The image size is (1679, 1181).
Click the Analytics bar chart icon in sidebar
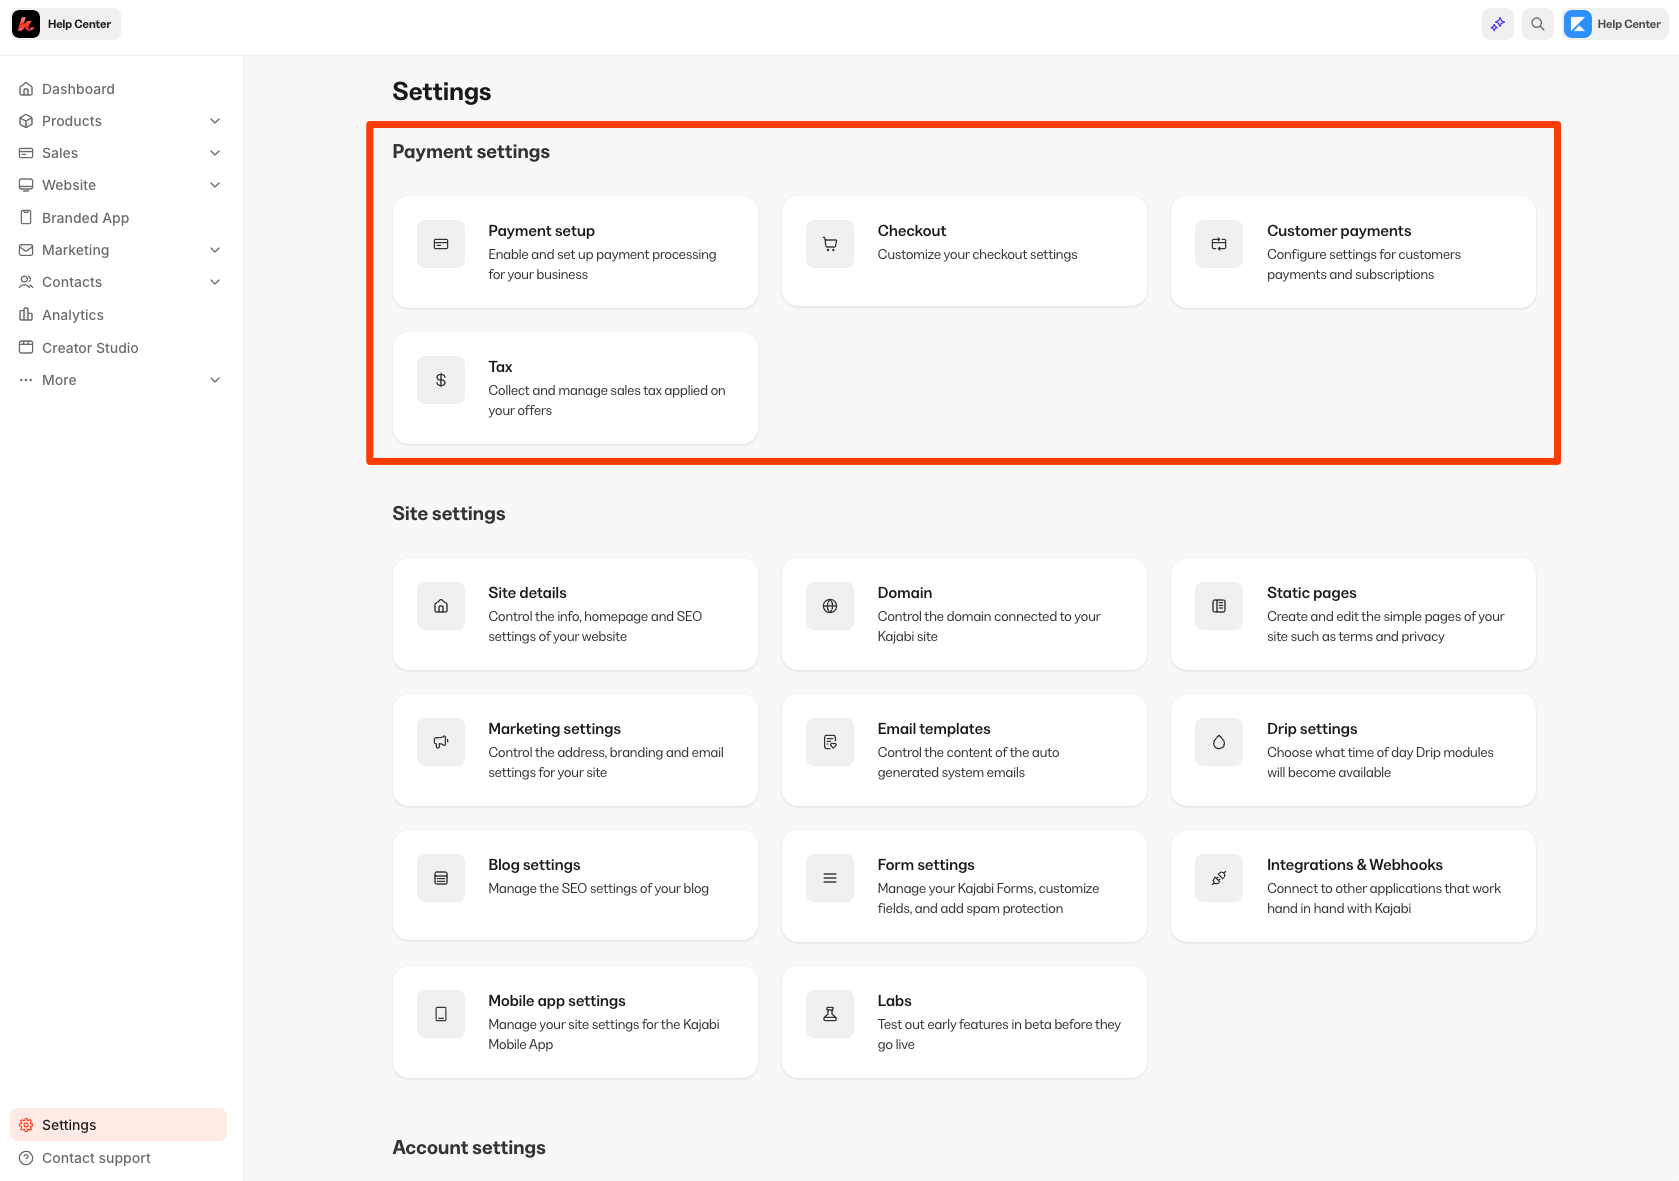point(26,314)
